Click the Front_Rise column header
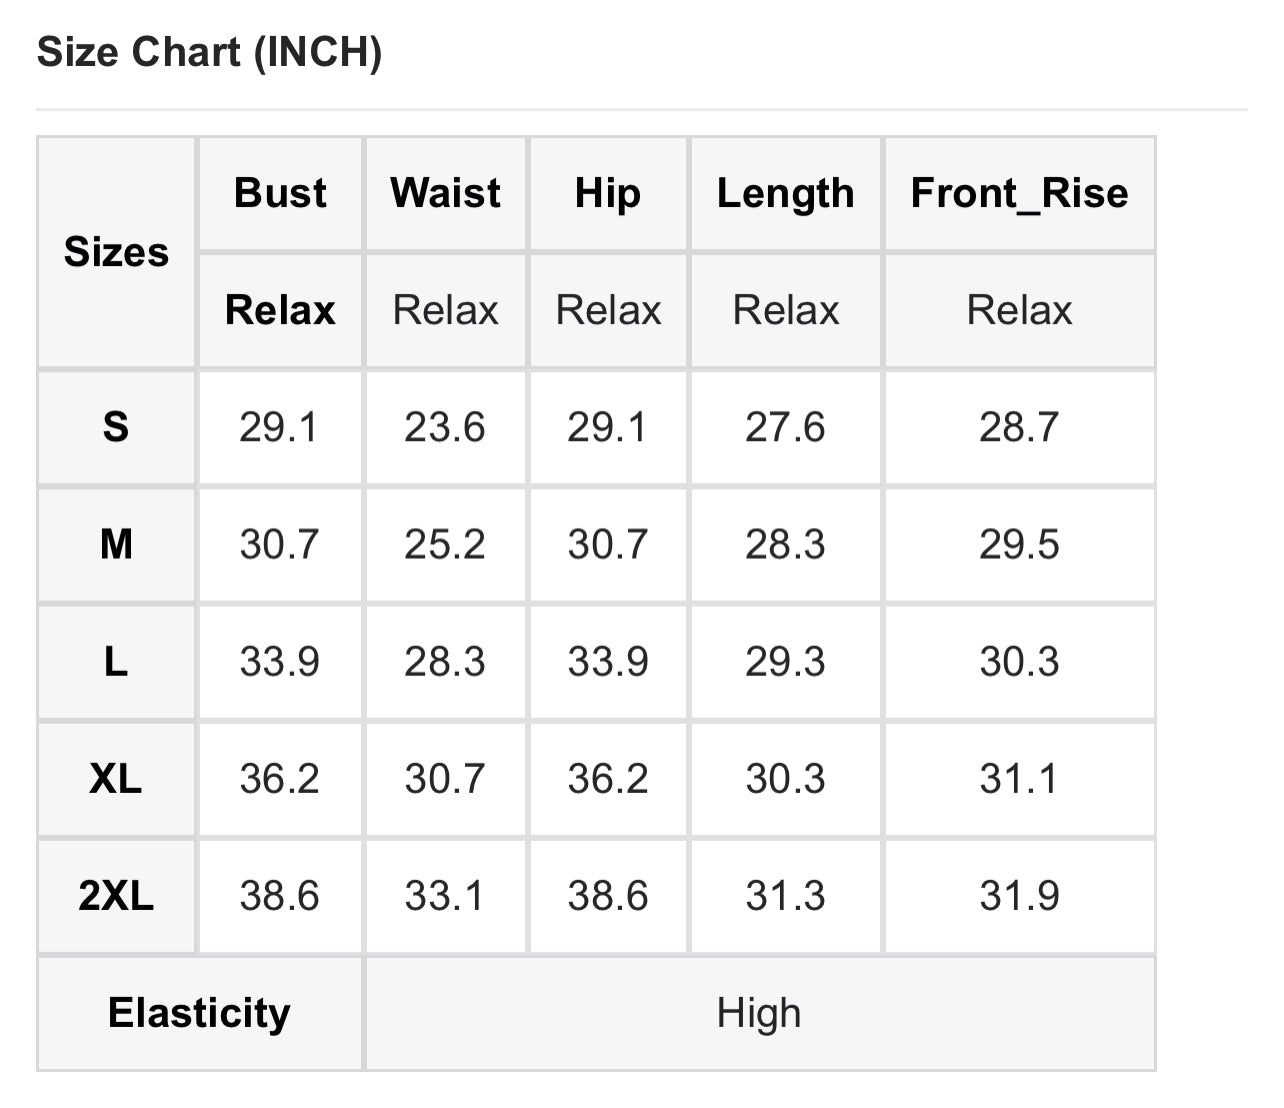The height and width of the screenshot is (1108, 1284). point(1019,193)
